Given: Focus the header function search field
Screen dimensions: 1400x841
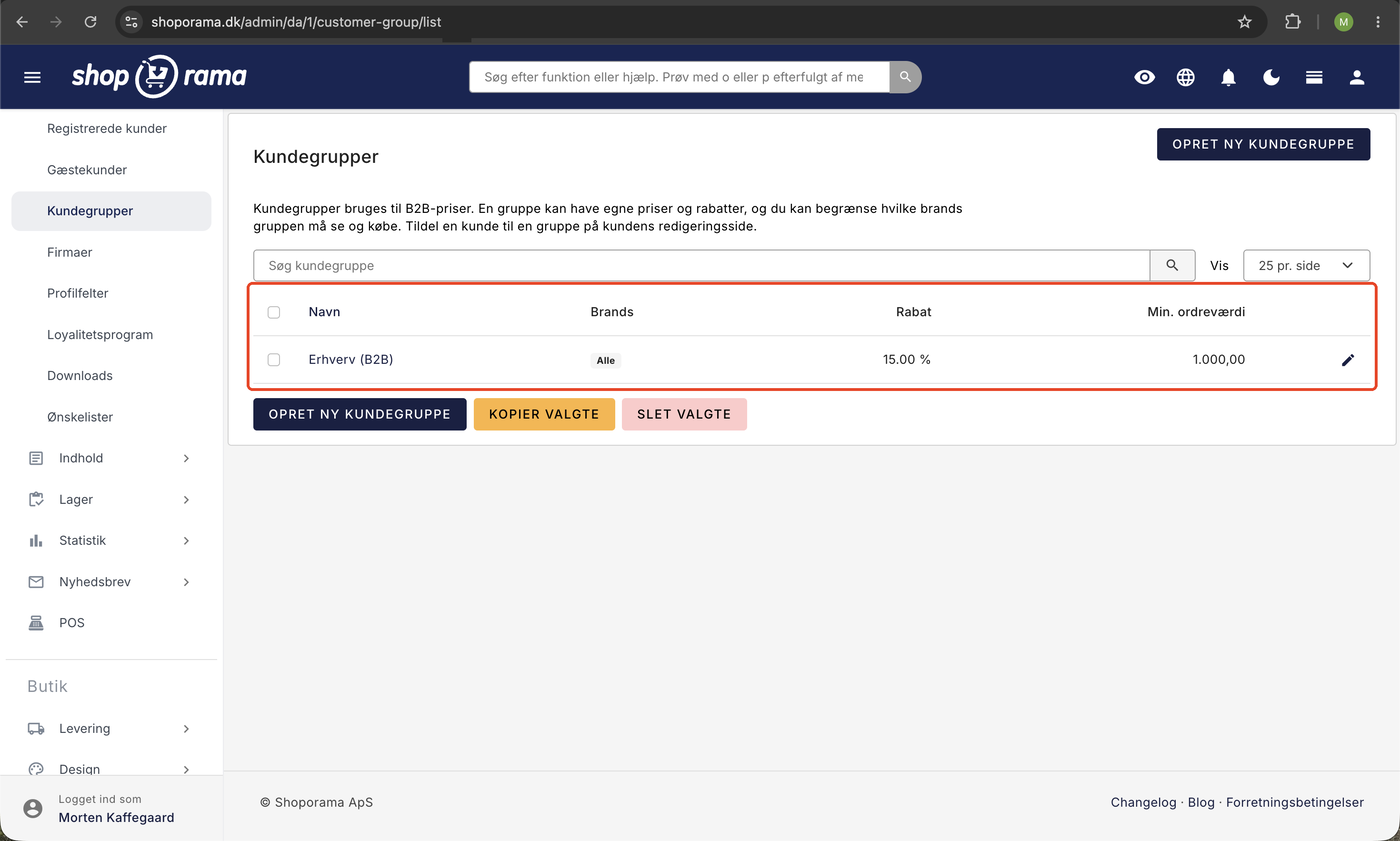Looking at the screenshot, I should coord(679,77).
